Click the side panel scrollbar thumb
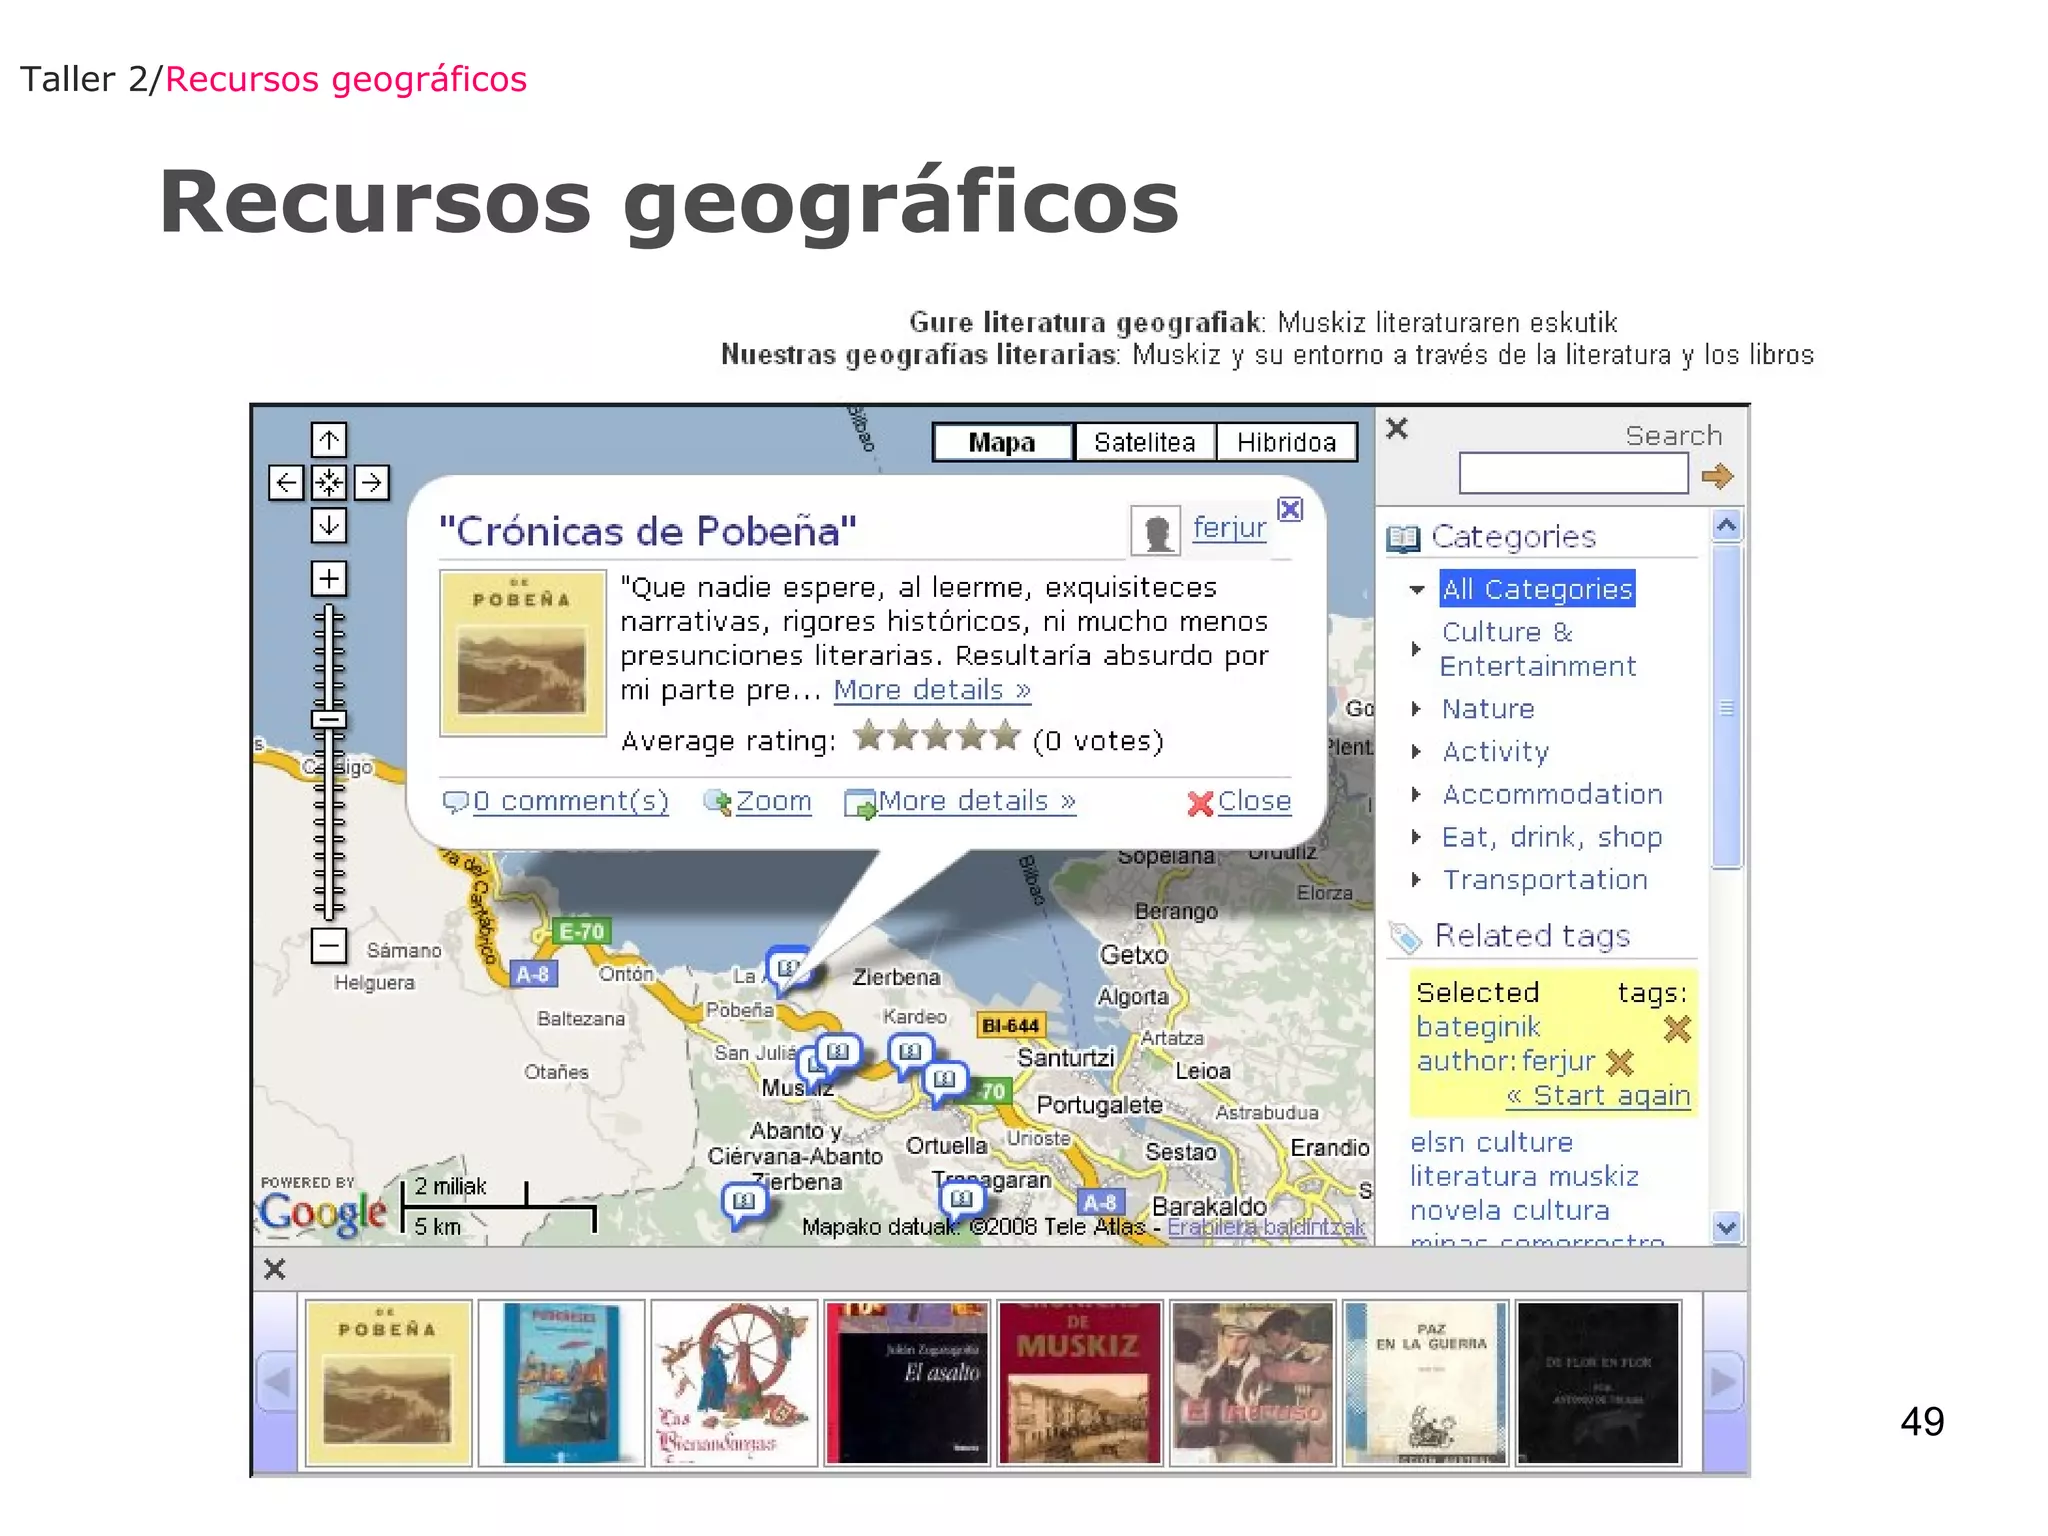 1726,707
